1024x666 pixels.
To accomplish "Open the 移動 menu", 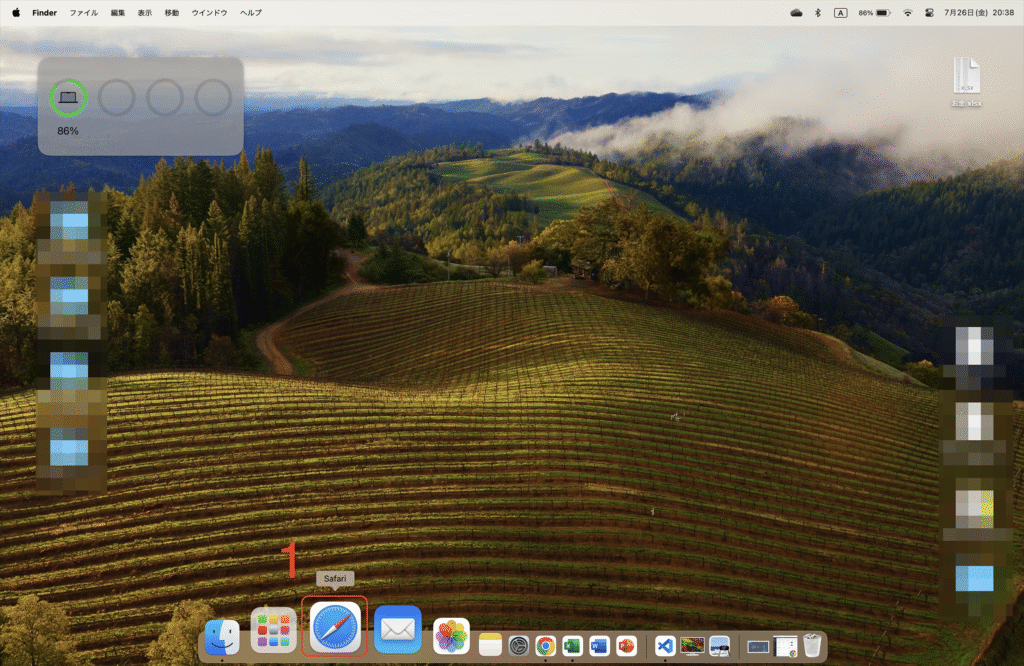I will click(x=172, y=12).
